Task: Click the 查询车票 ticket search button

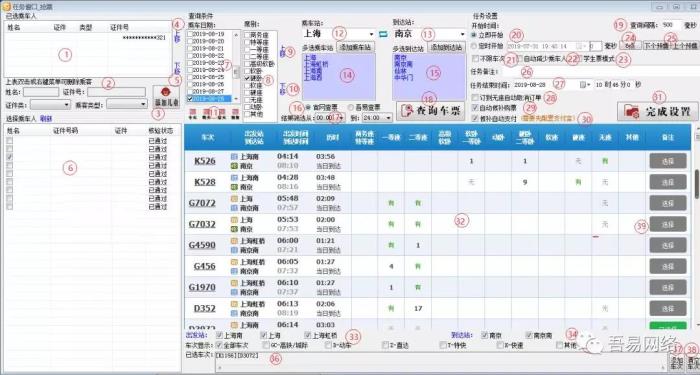Action: point(429,111)
